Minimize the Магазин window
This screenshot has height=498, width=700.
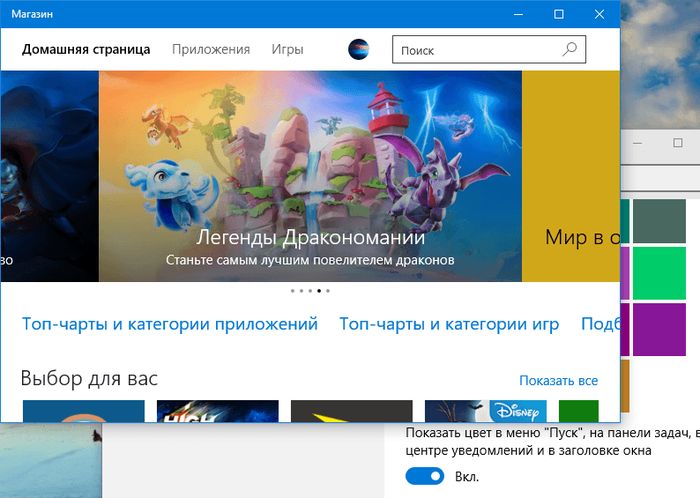click(518, 14)
